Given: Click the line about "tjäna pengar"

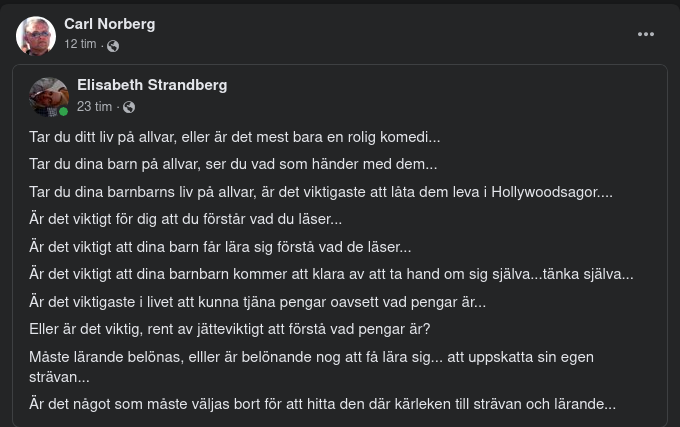Looking at the screenshot, I should click(x=257, y=302).
